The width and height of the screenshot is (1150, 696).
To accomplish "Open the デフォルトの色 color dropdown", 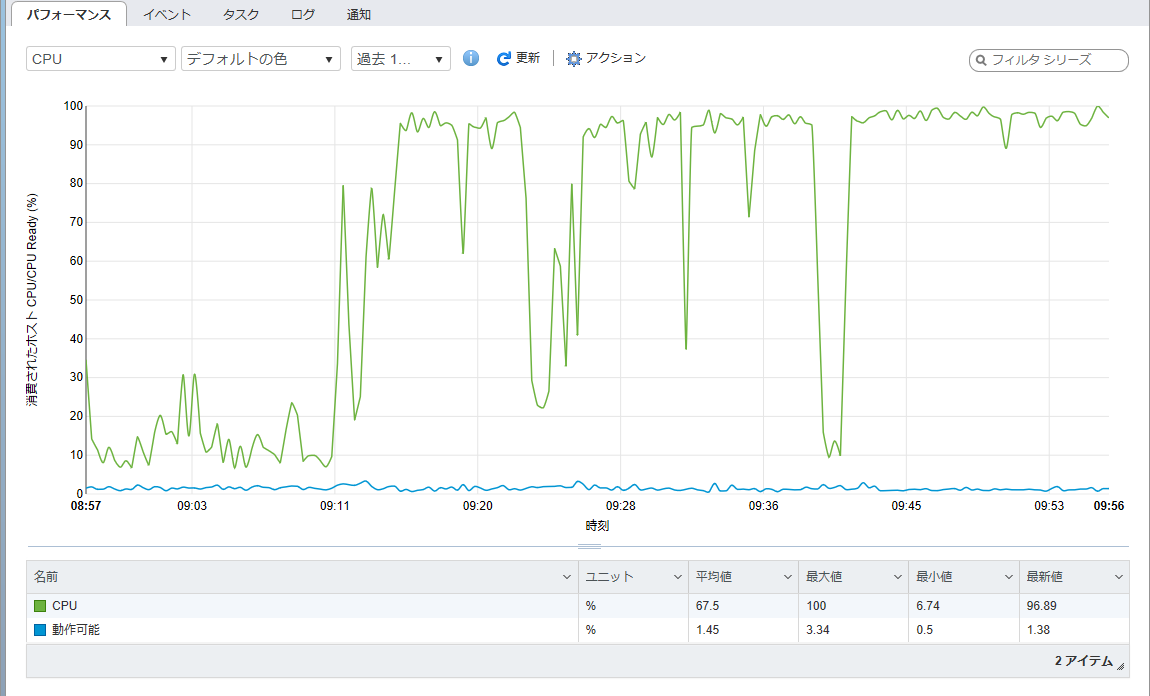I will (260, 59).
